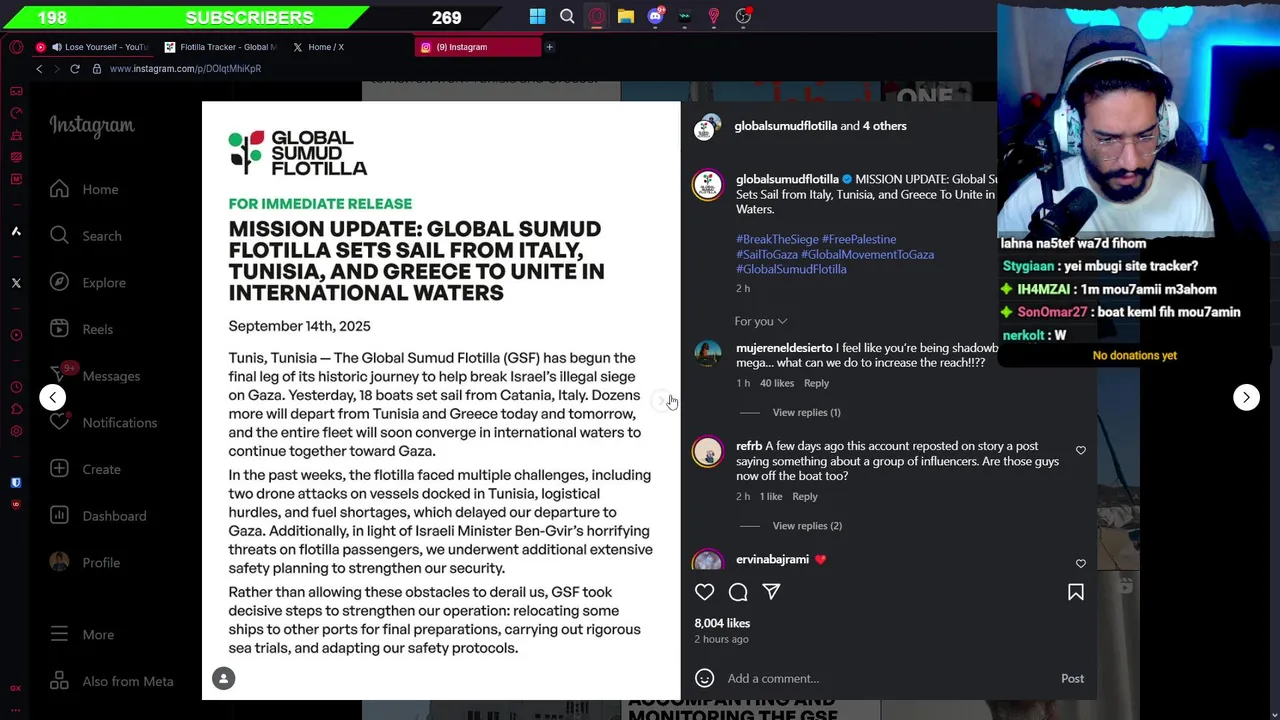
Task: Click the "40 likes" count on mujereneldesierto's comment
Action: pyautogui.click(x=777, y=383)
